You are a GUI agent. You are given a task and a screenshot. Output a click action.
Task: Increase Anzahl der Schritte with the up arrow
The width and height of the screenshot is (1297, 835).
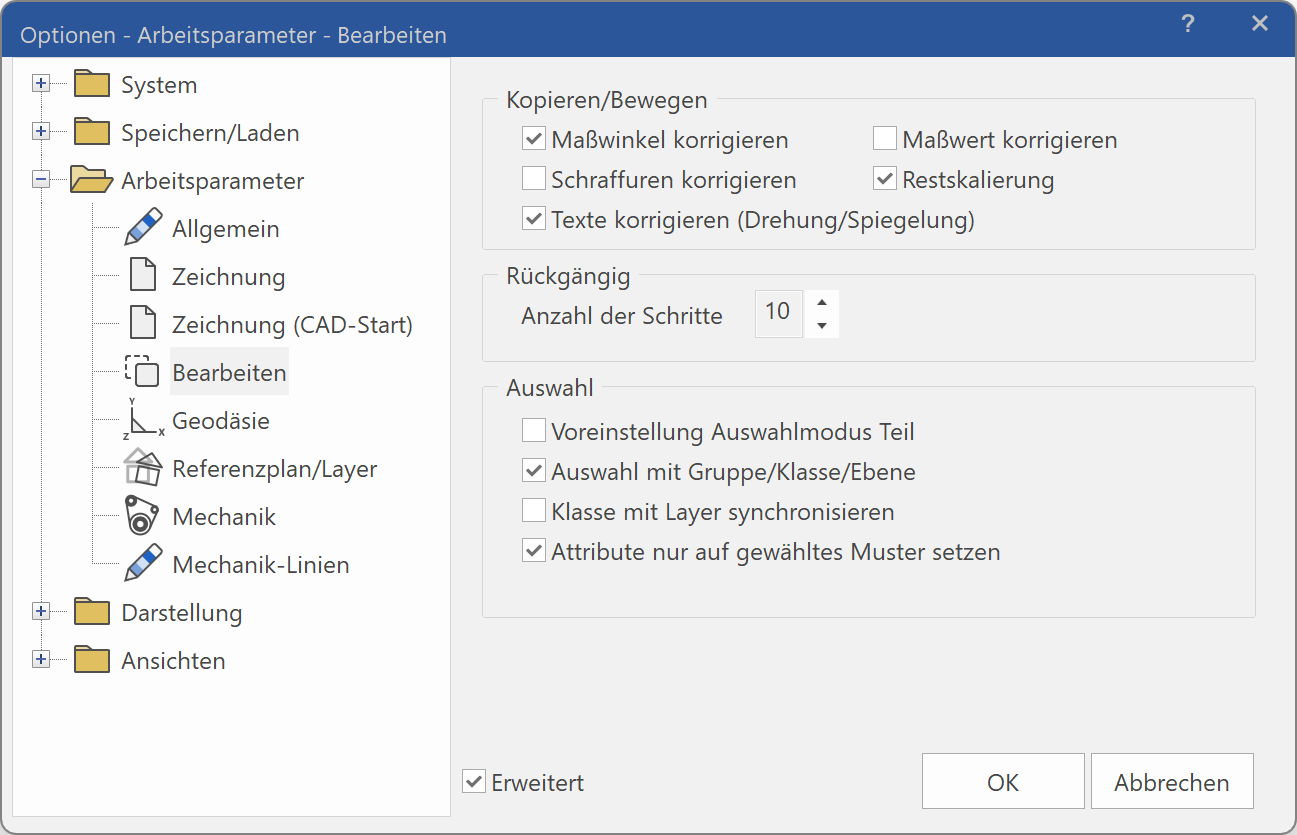point(821,303)
